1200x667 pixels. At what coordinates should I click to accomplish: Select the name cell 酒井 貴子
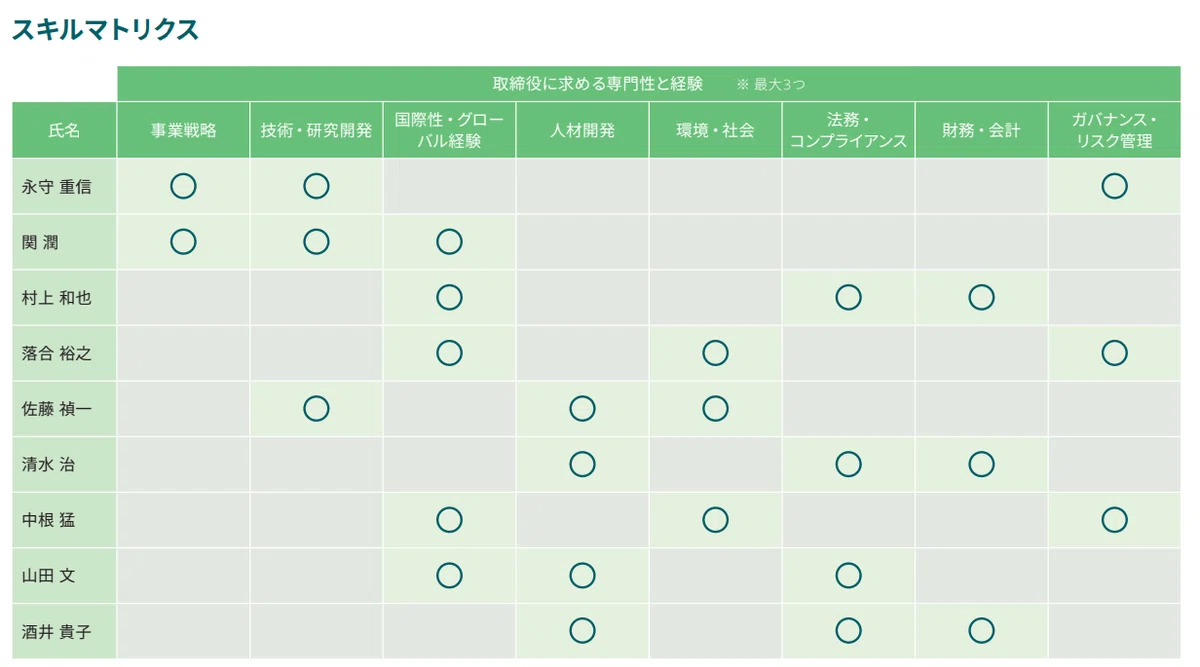[x=64, y=631]
